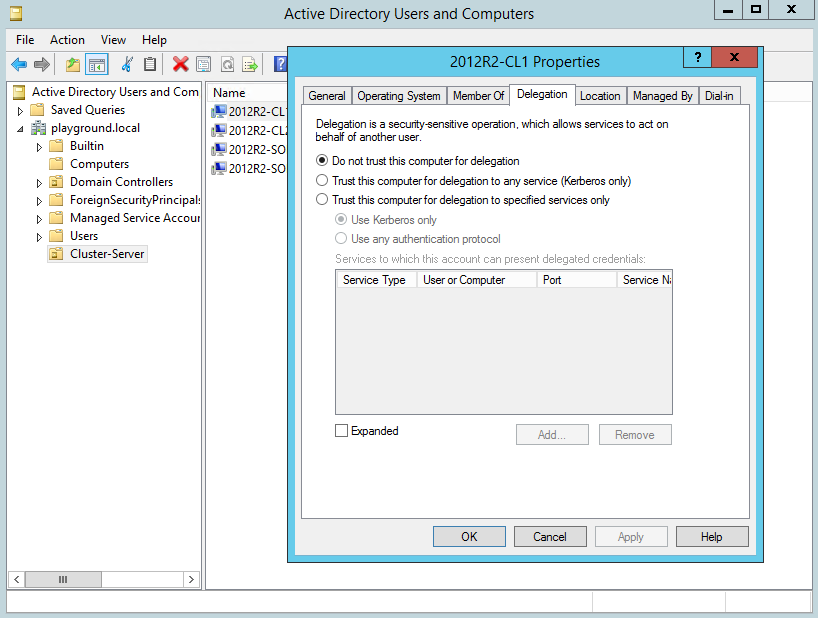Check the Expanded checkbox
The height and width of the screenshot is (618, 818).
[342, 431]
